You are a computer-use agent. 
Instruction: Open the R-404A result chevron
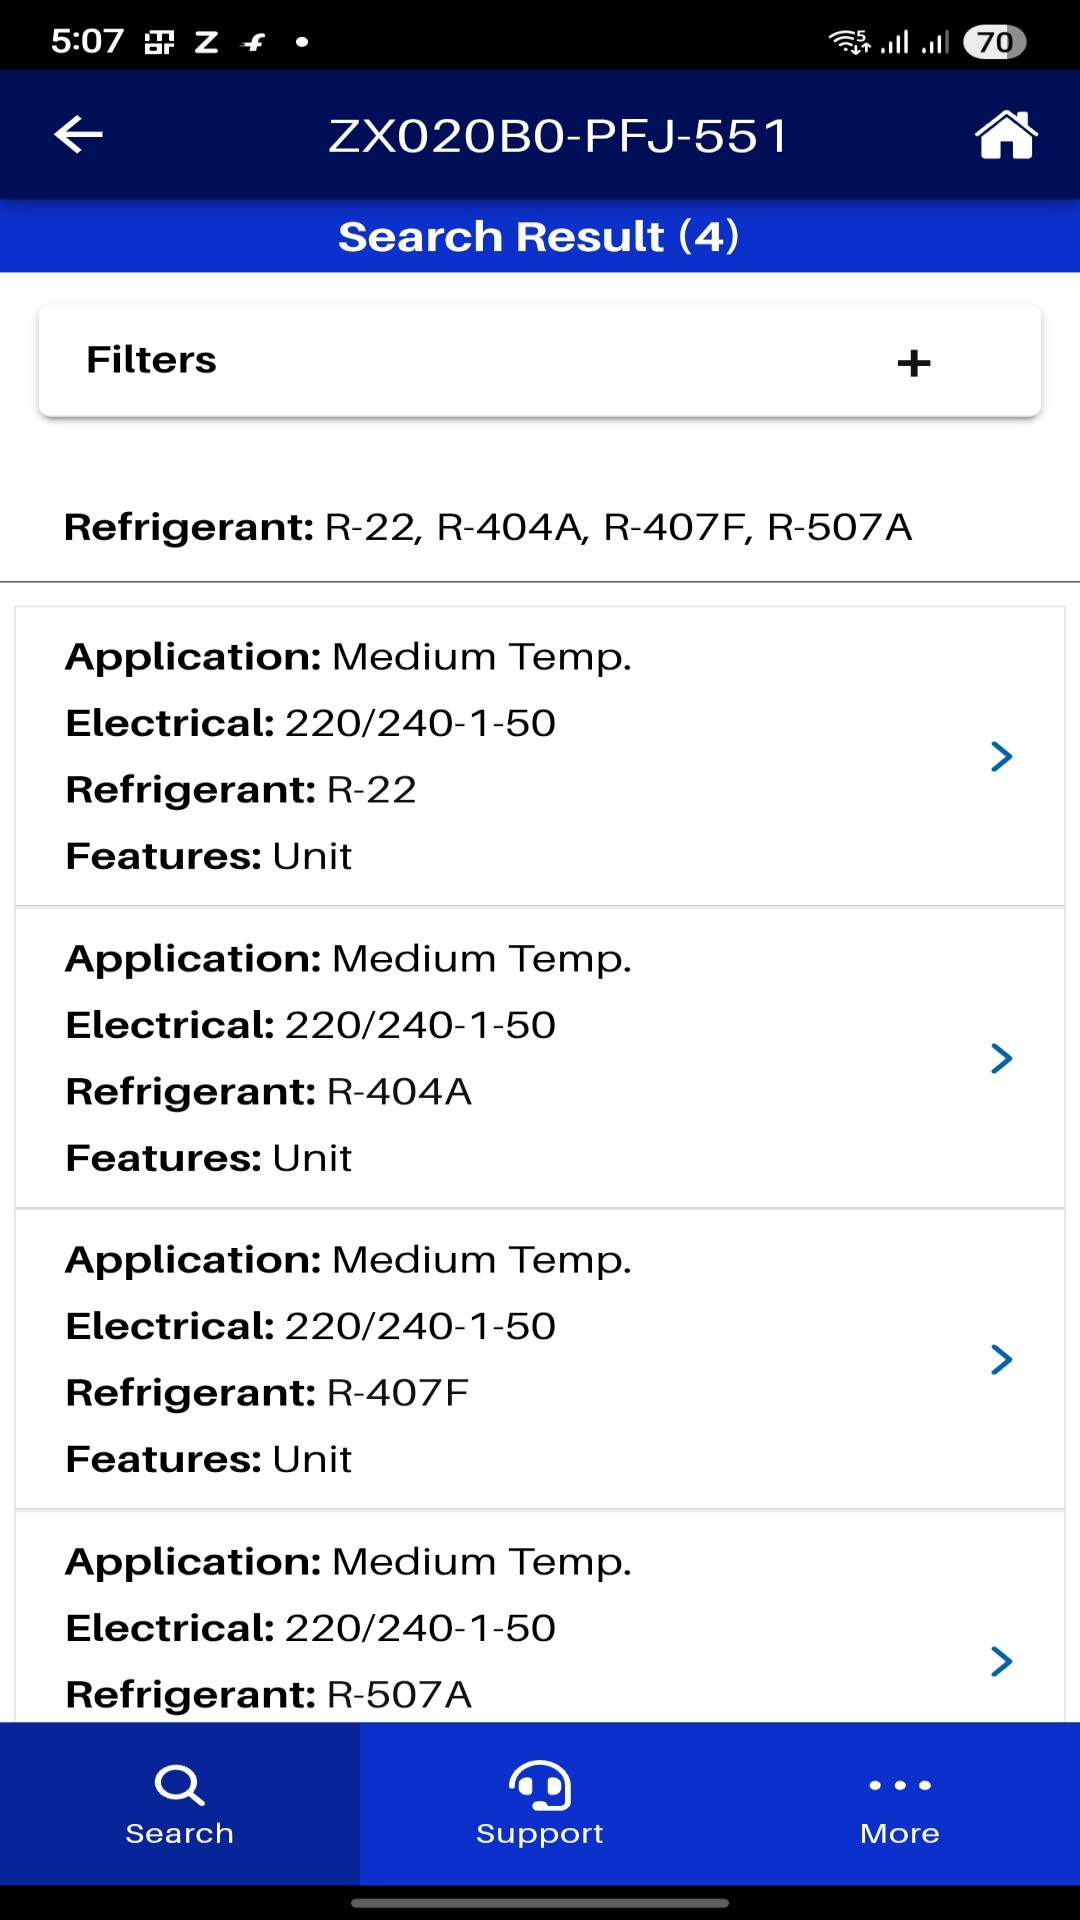pos(1002,1058)
